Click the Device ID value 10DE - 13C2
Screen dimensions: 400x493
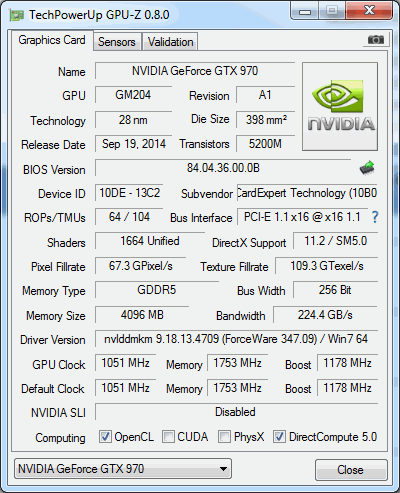click(129, 193)
